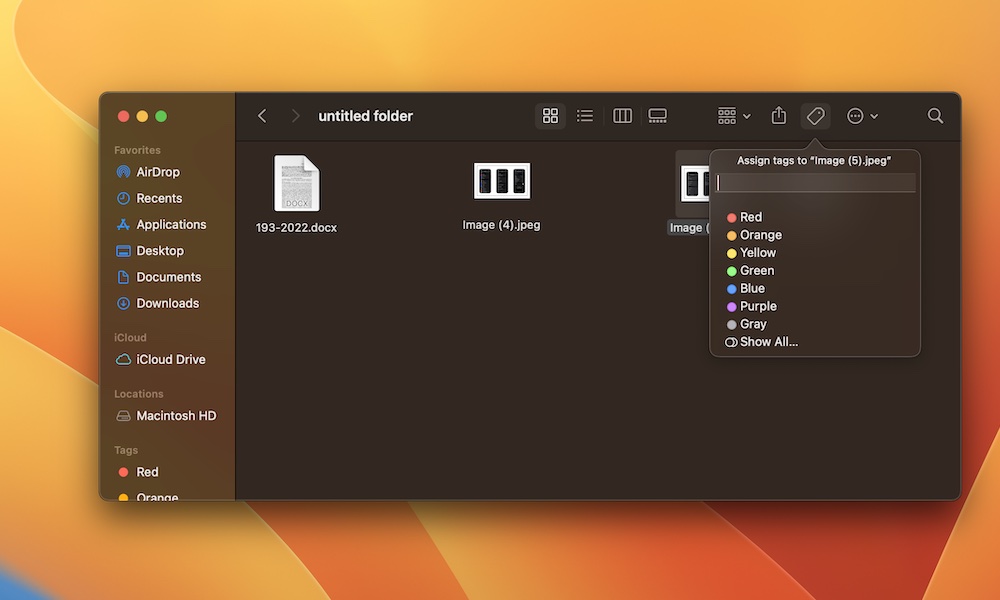Go forward with the right chevron

(x=295, y=116)
